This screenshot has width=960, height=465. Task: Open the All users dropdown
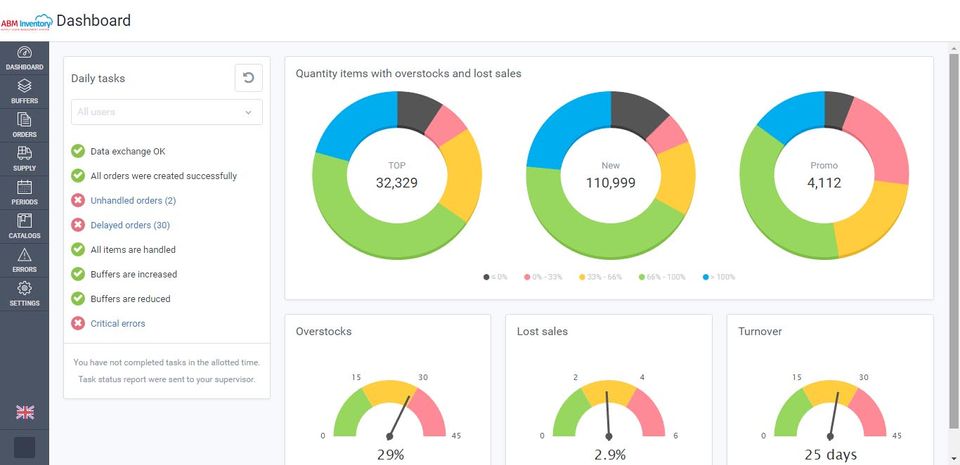click(167, 112)
